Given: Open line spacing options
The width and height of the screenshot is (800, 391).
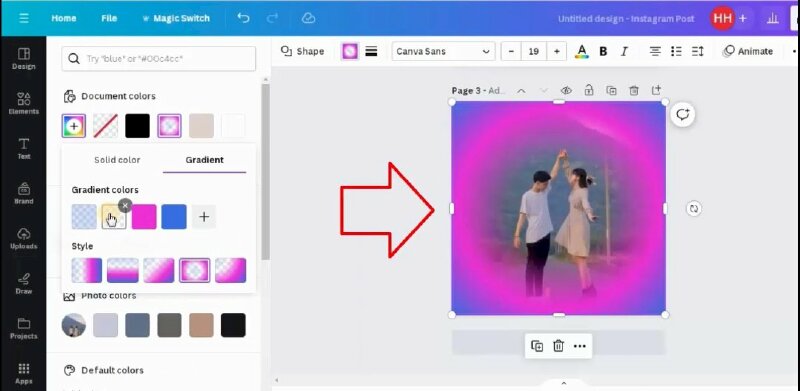Looking at the screenshot, I should 697,51.
